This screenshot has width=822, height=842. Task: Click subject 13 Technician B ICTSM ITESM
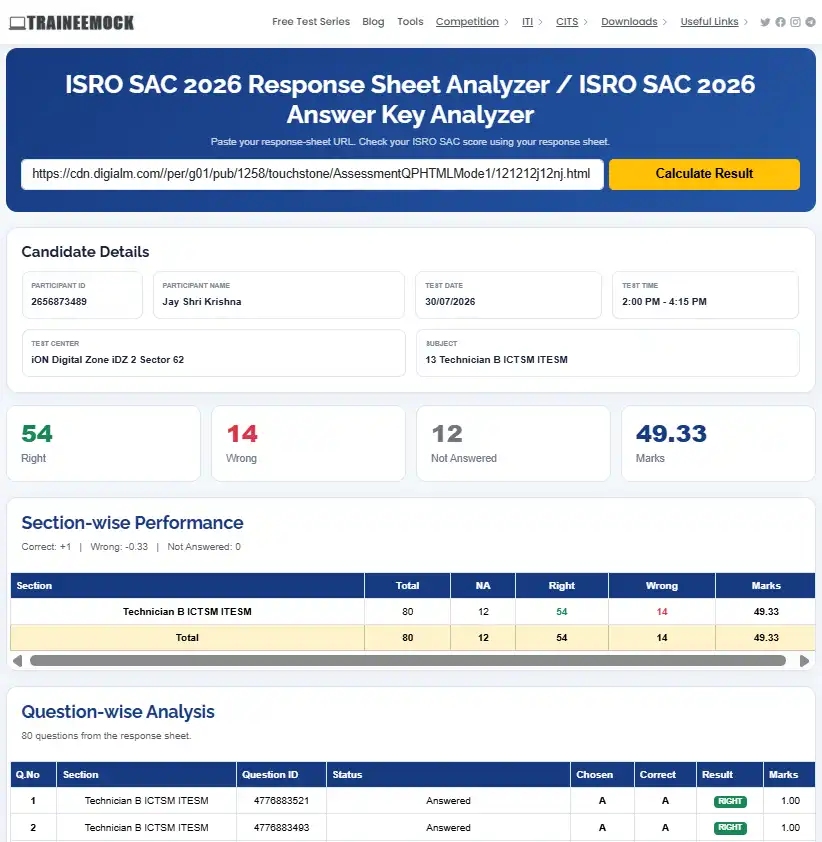coord(496,360)
